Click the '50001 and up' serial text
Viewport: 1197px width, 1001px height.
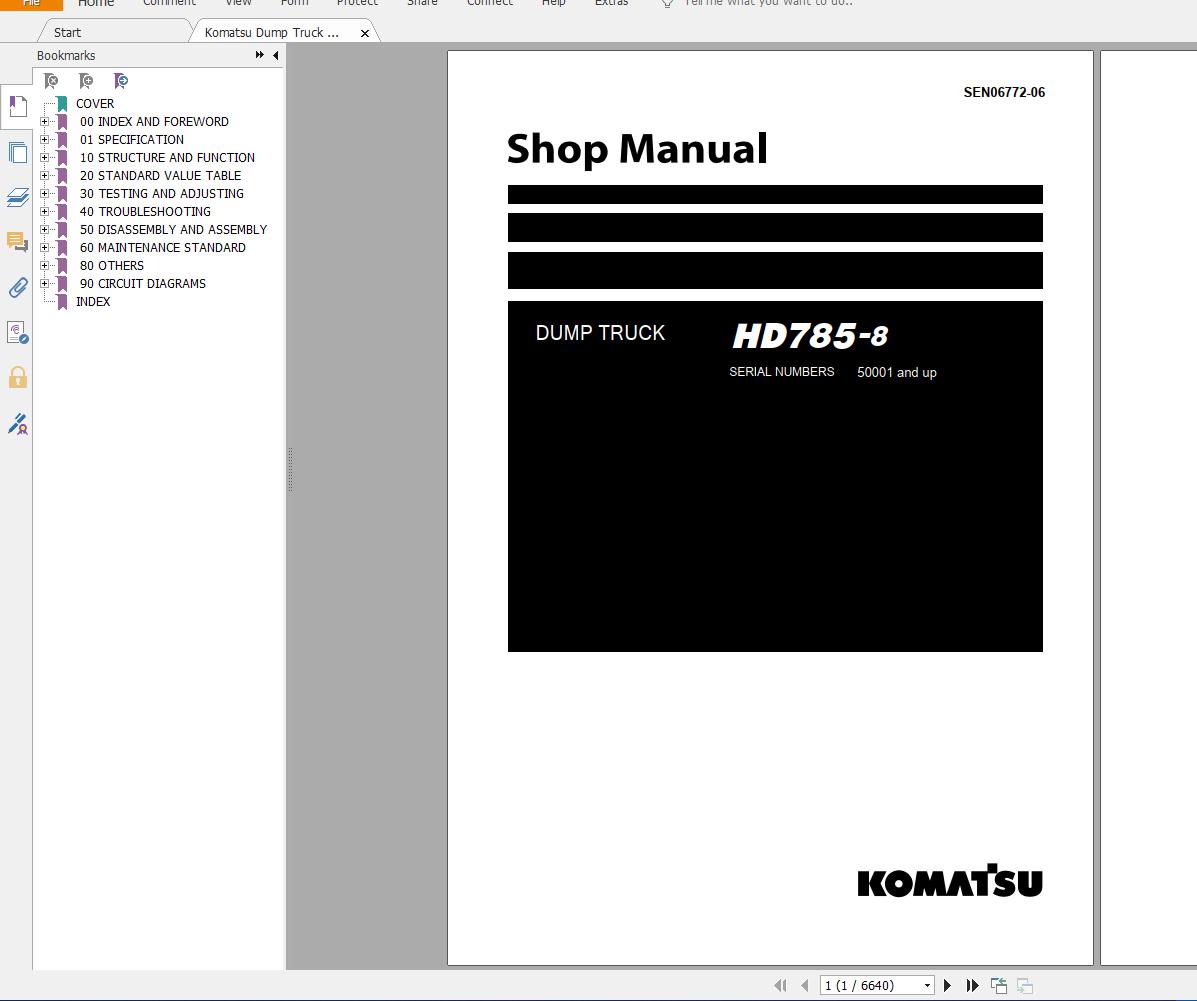click(x=896, y=373)
